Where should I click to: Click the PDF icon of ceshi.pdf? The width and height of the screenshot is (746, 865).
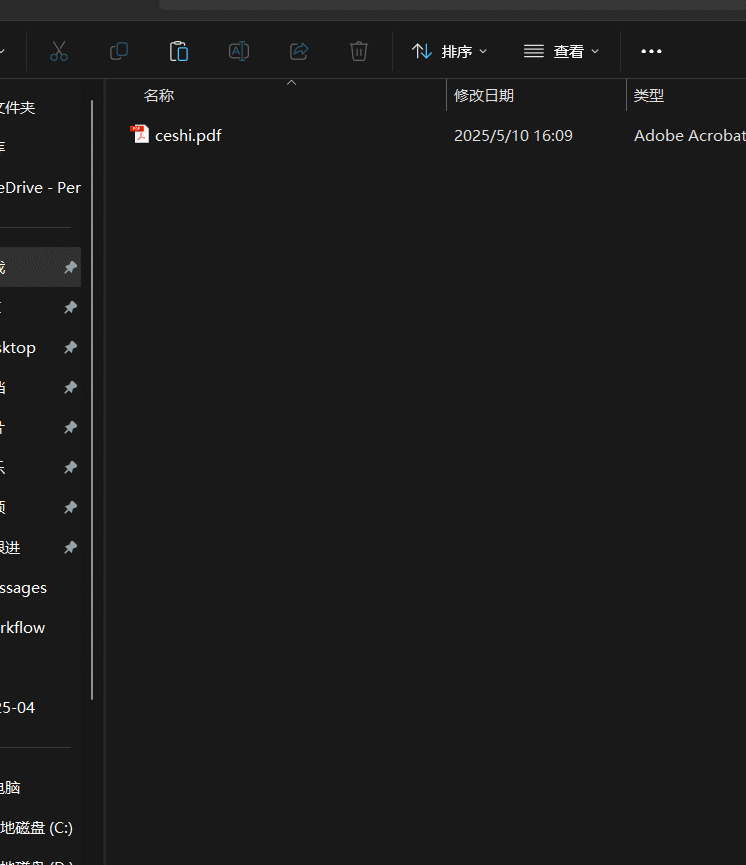[x=141, y=135]
